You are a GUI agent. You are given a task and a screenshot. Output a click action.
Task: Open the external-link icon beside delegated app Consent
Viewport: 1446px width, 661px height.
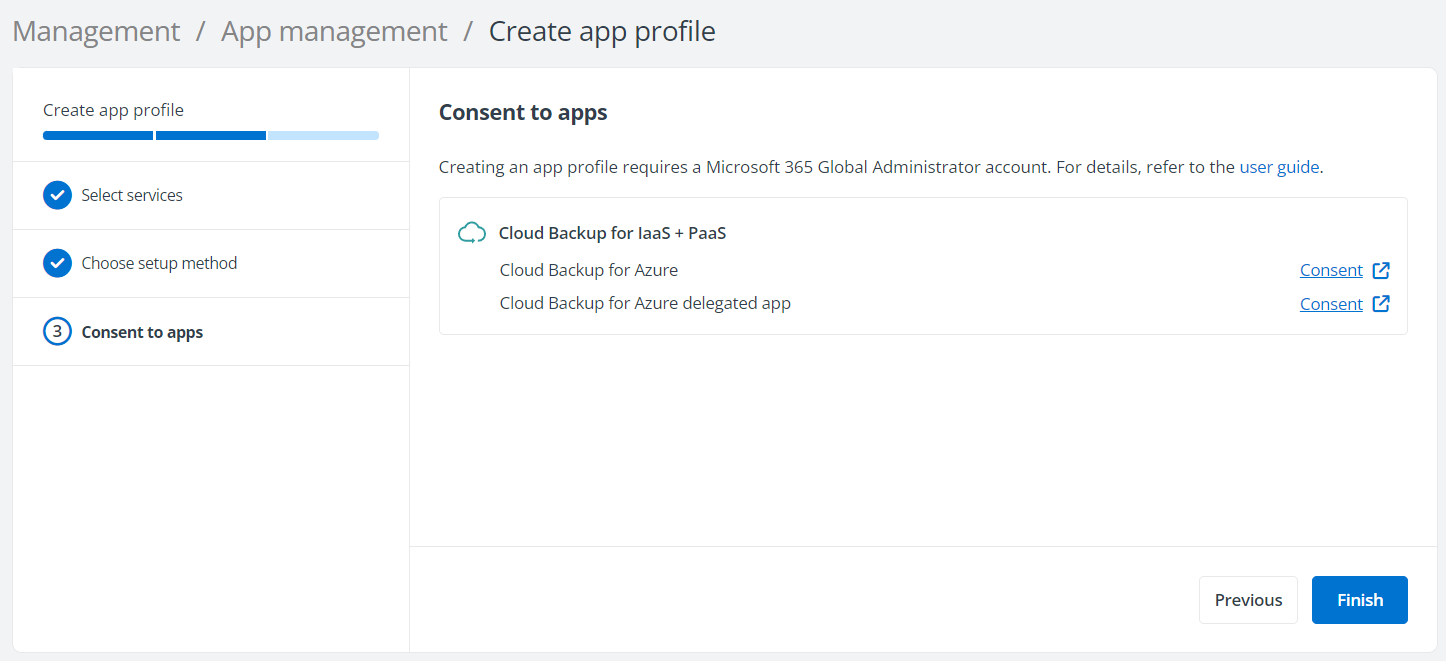[x=1381, y=303]
